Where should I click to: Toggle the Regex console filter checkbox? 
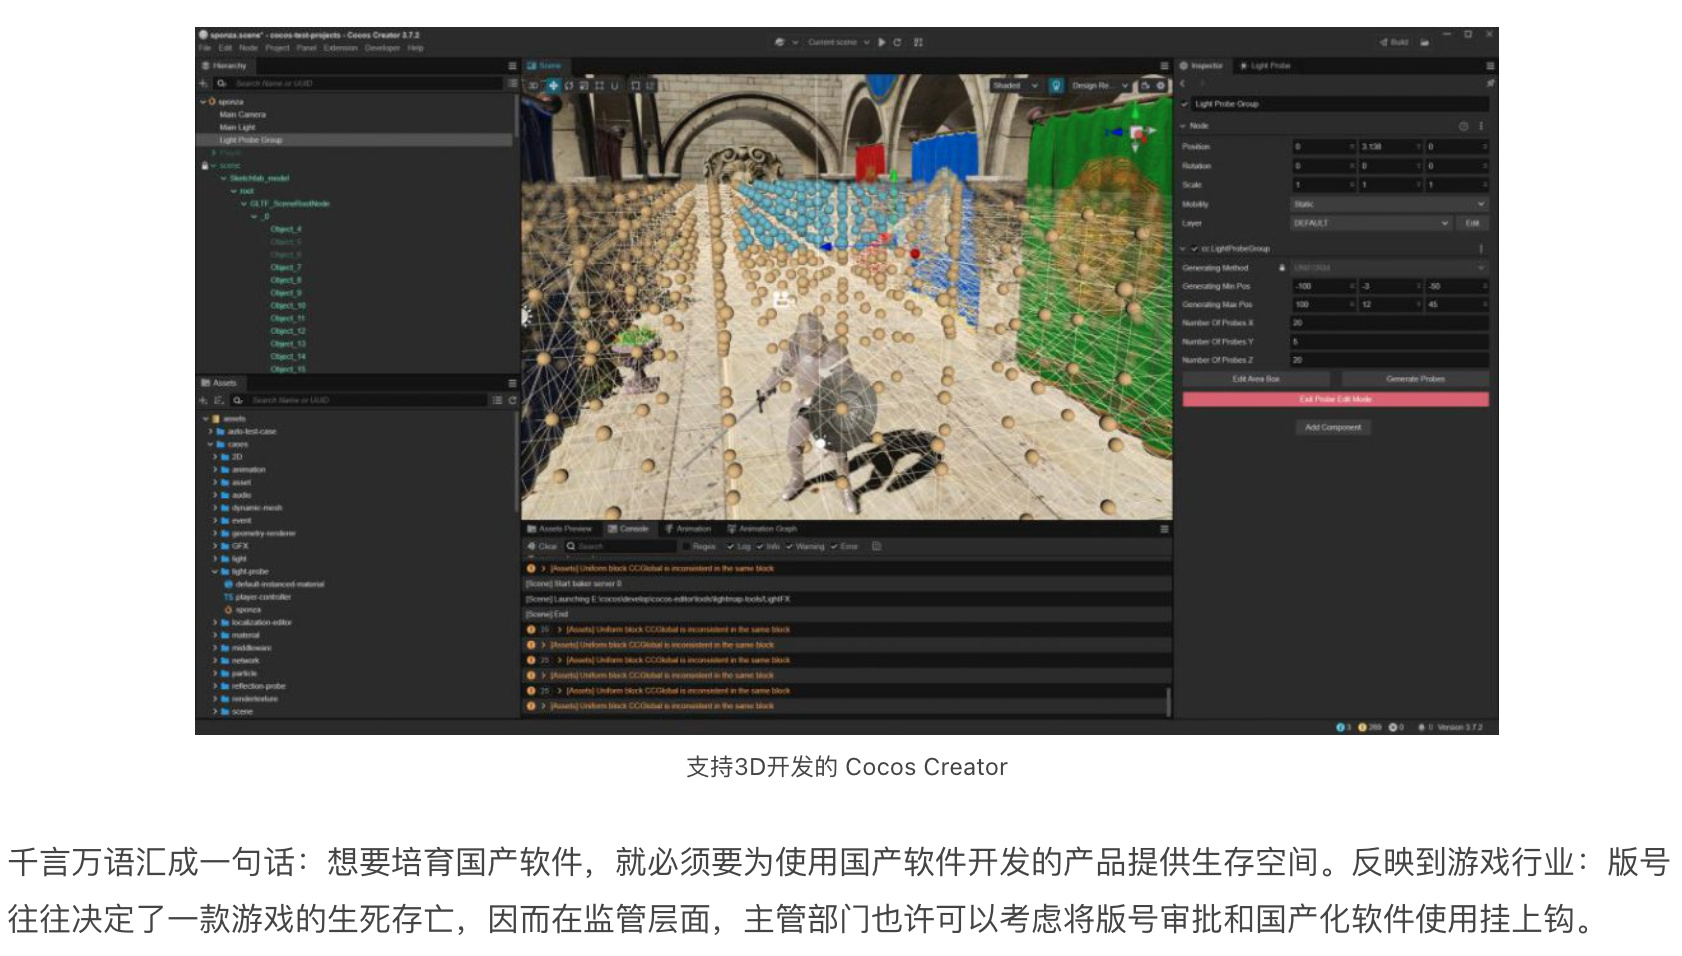point(687,547)
